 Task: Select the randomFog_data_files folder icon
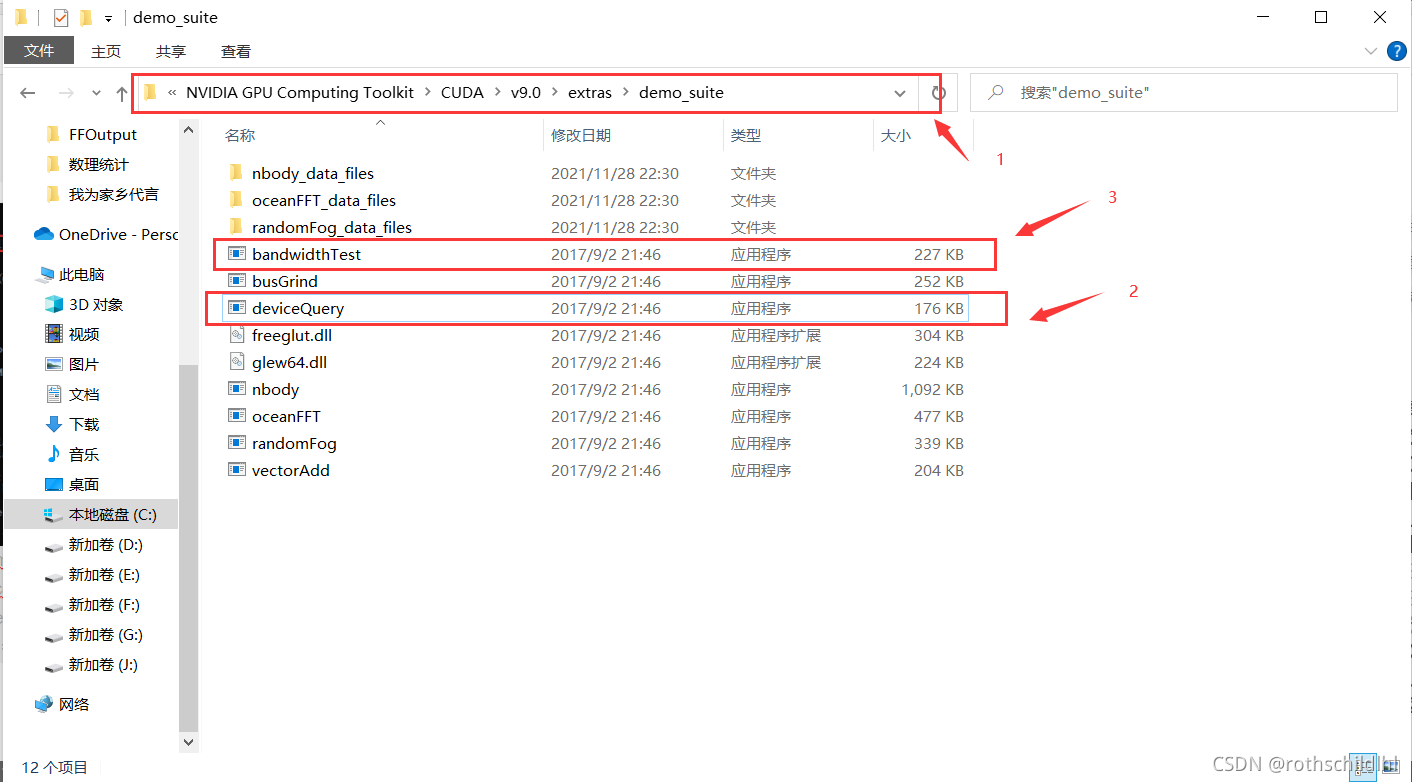236,227
